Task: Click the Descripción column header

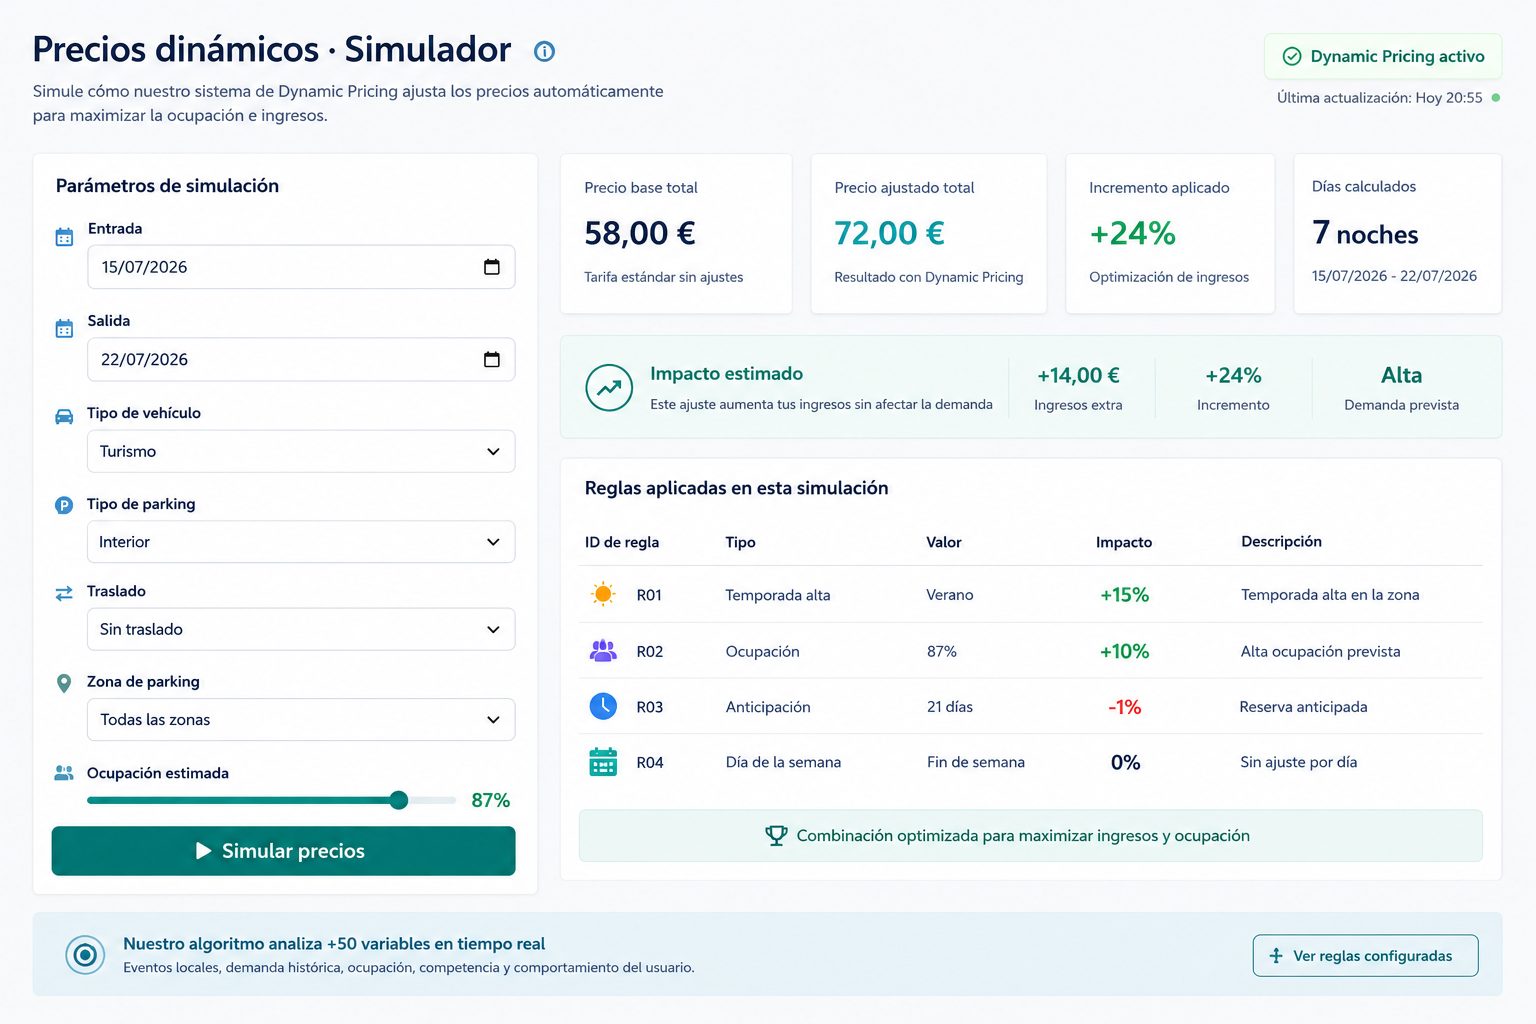Action: point(1281,541)
